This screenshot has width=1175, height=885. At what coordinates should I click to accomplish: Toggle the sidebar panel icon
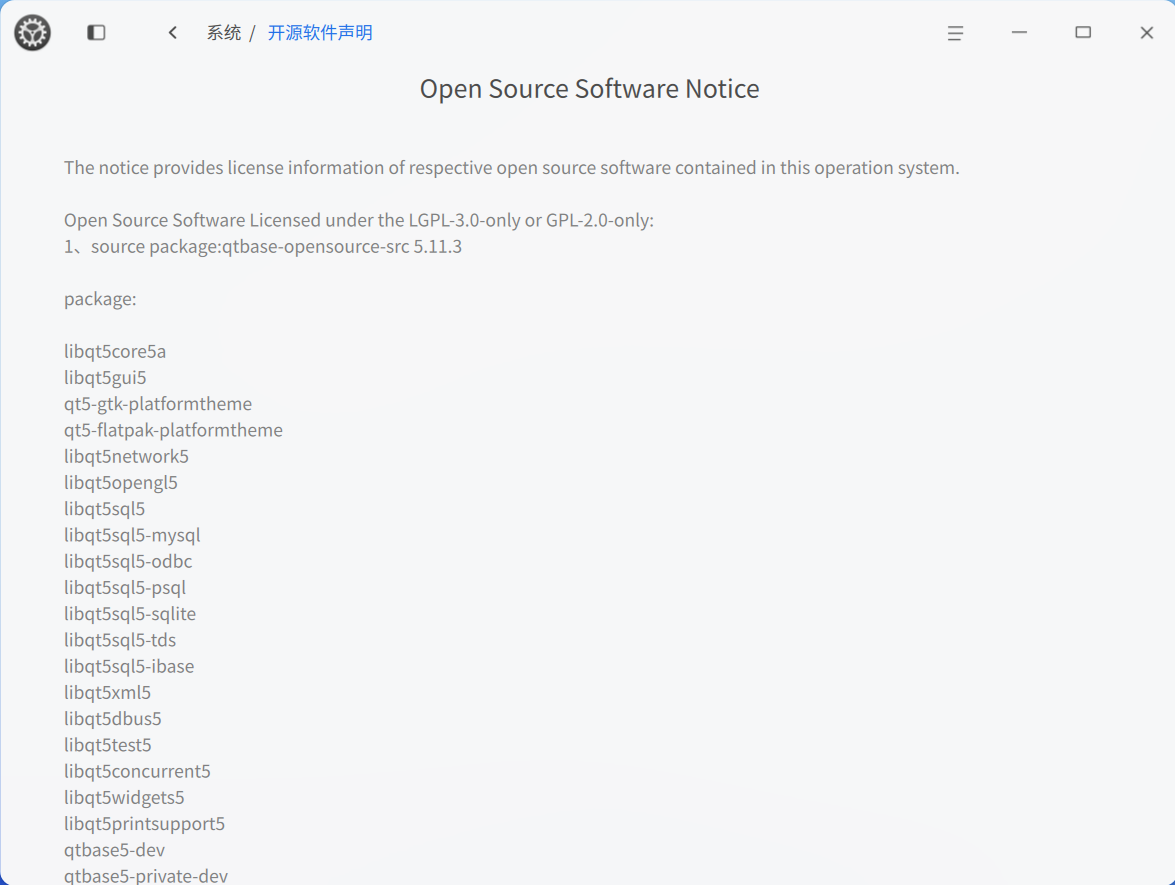coord(96,32)
